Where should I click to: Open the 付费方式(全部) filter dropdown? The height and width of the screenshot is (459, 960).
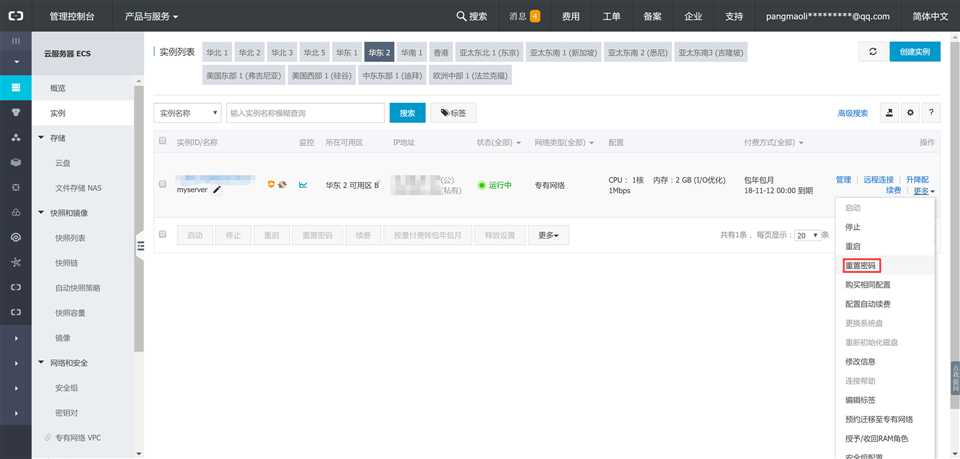(774, 142)
